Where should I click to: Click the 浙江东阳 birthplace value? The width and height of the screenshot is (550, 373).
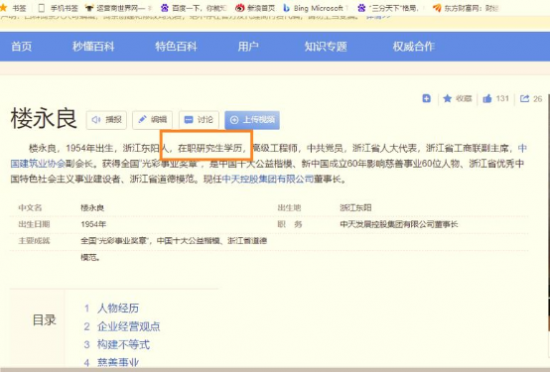(x=355, y=208)
